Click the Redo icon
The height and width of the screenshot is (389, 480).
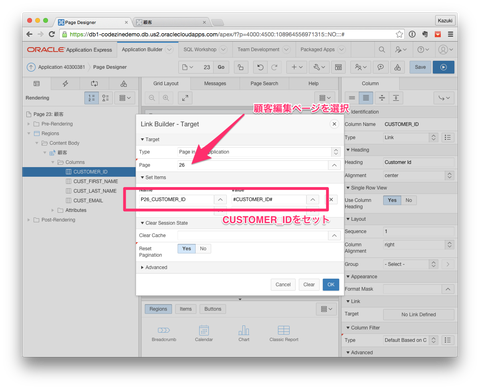tap(274, 67)
